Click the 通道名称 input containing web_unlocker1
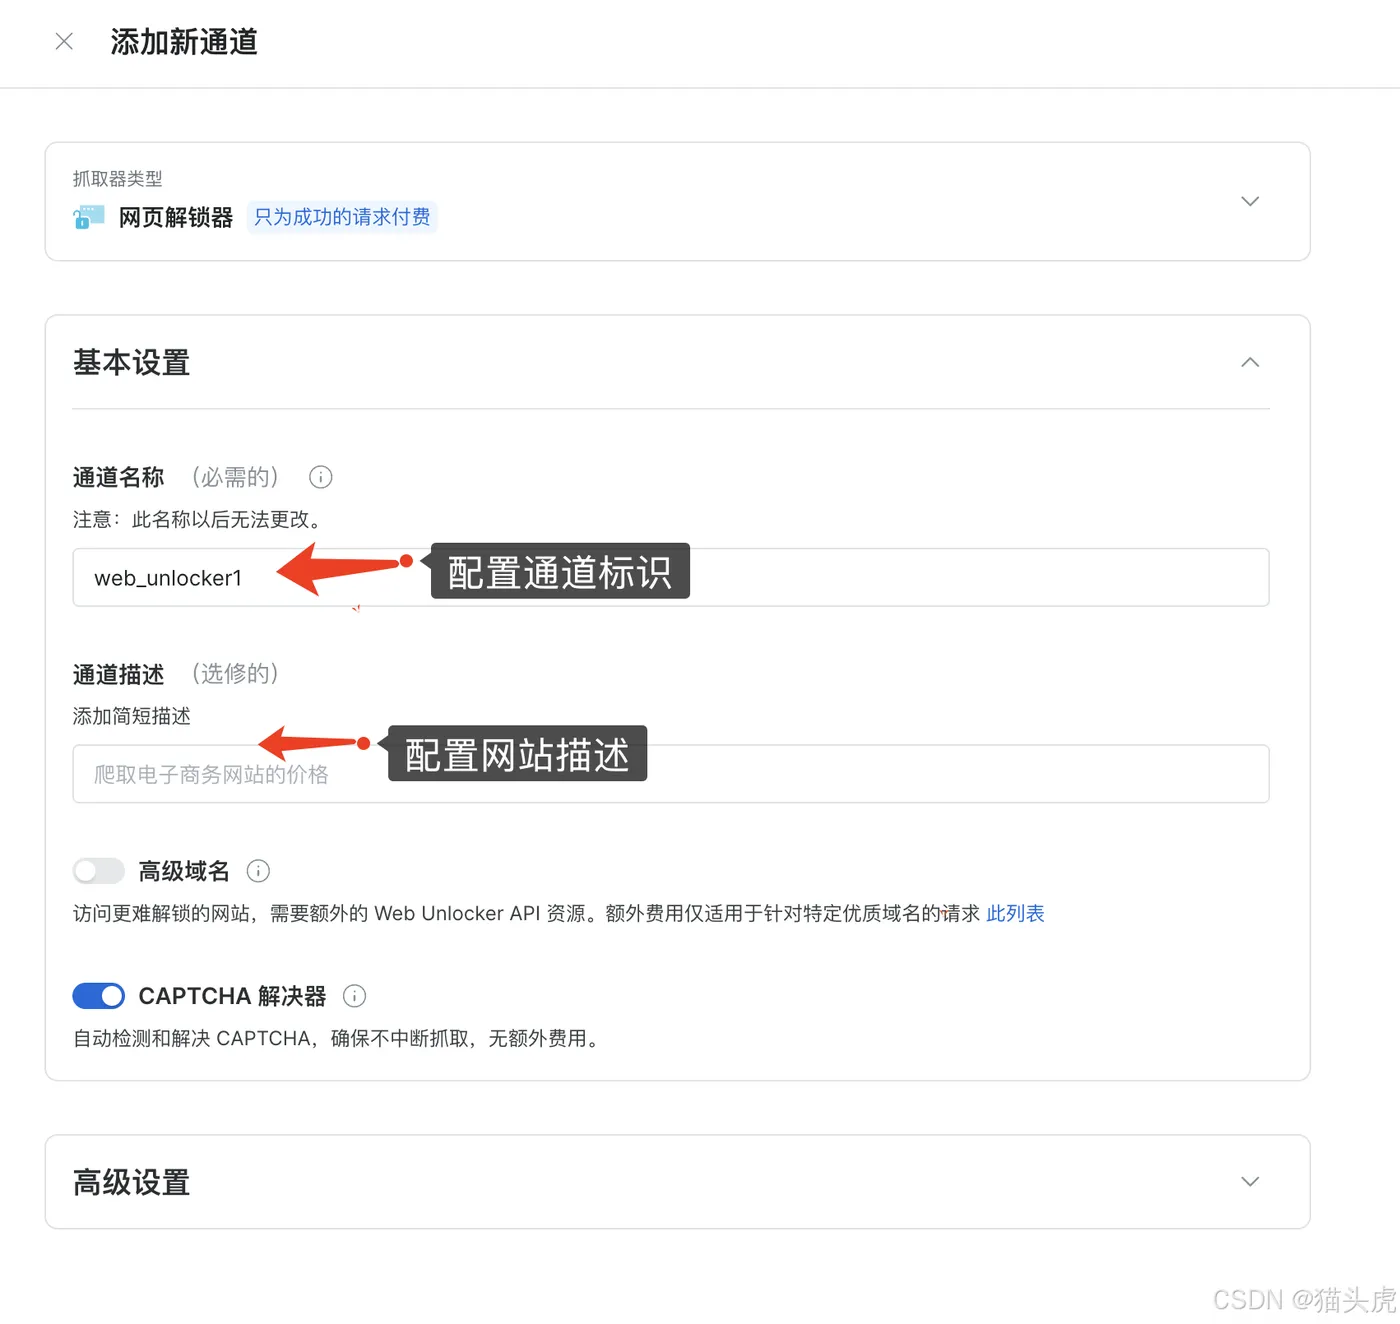The width and height of the screenshot is (1400, 1324). coord(671,577)
